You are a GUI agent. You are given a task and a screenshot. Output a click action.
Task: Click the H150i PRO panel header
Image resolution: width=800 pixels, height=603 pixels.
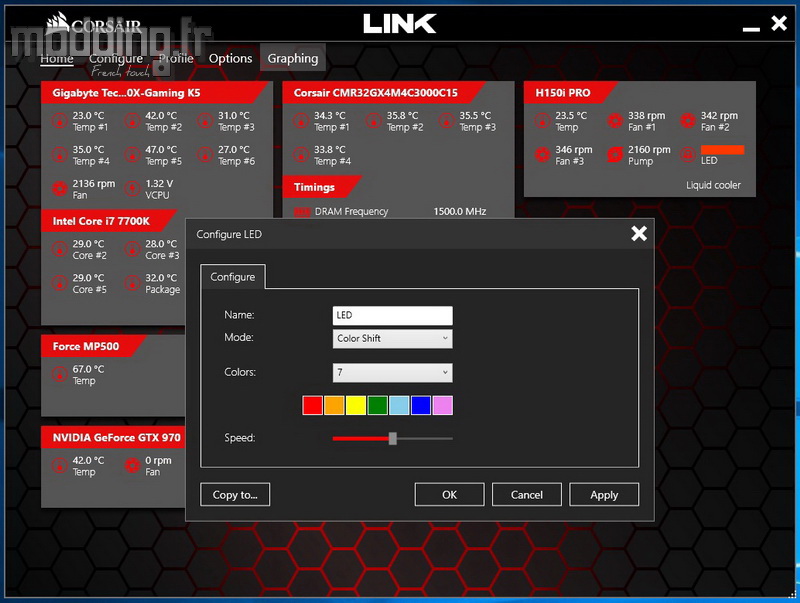click(x=571, y=93)
